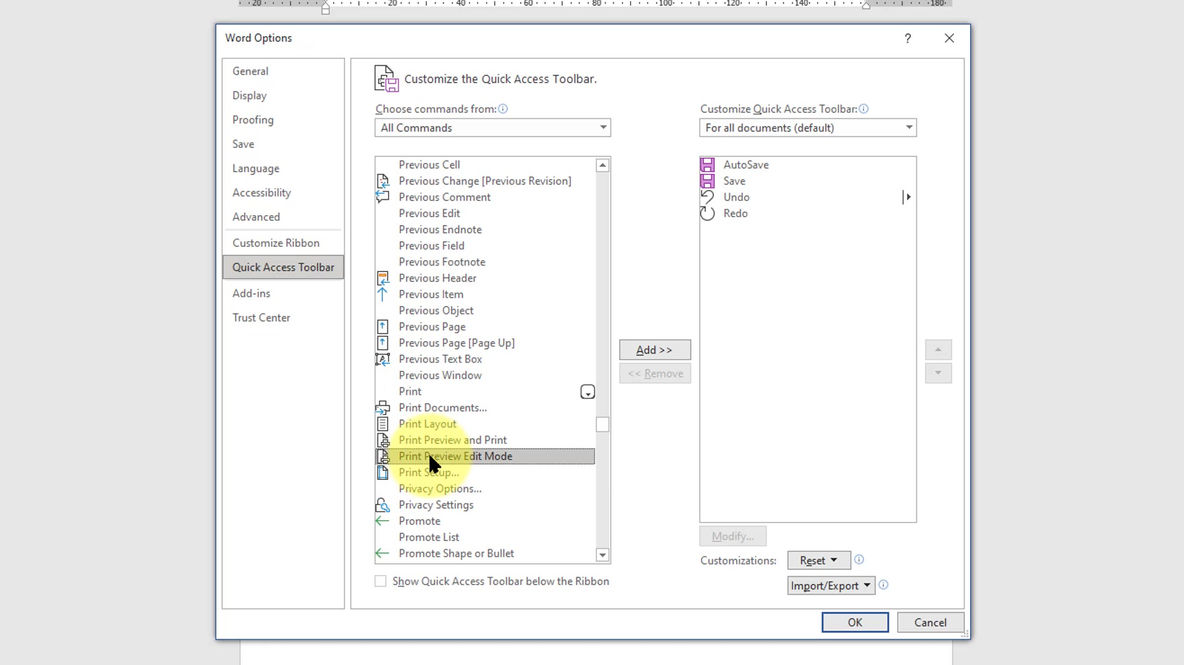1184x665 pixels.
Task: Click the Previous Page [Page Up] icon
Action: (383, 343)
